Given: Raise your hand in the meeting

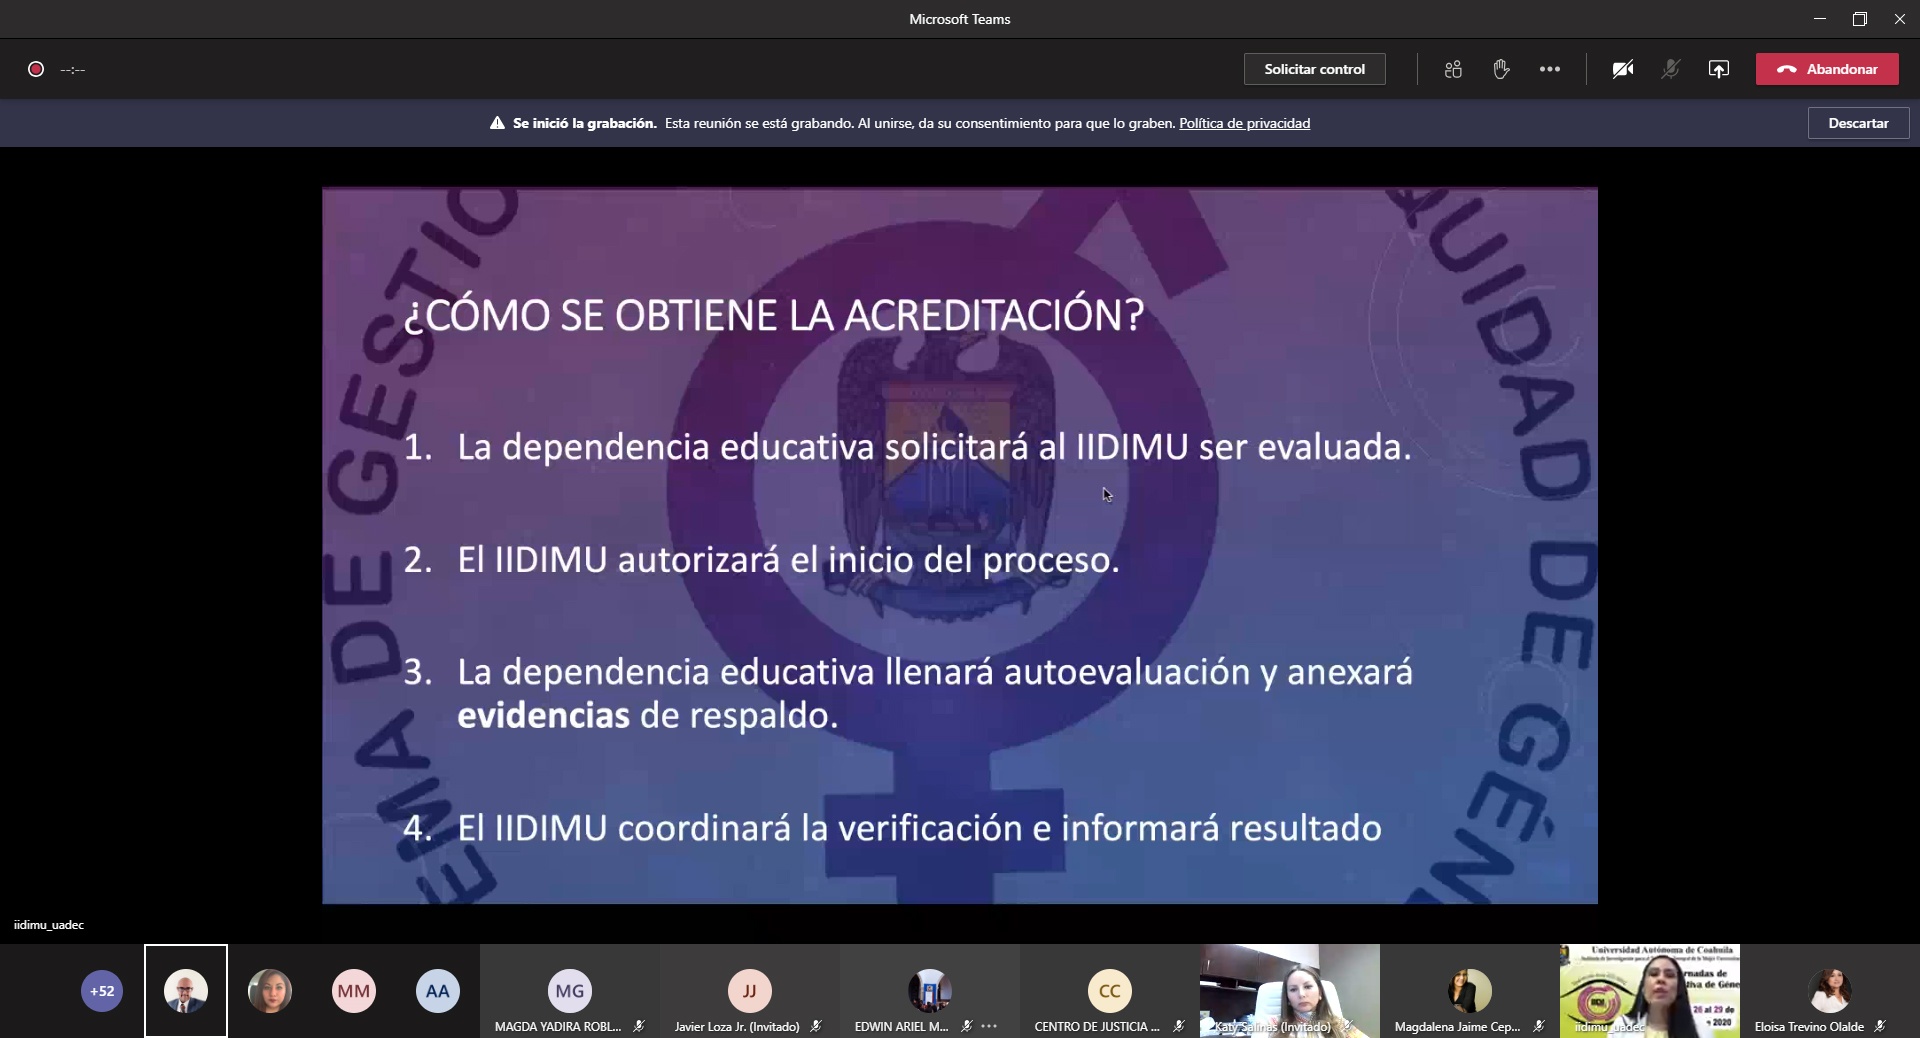Looking at the screenshot, I should click(1501, 69).
